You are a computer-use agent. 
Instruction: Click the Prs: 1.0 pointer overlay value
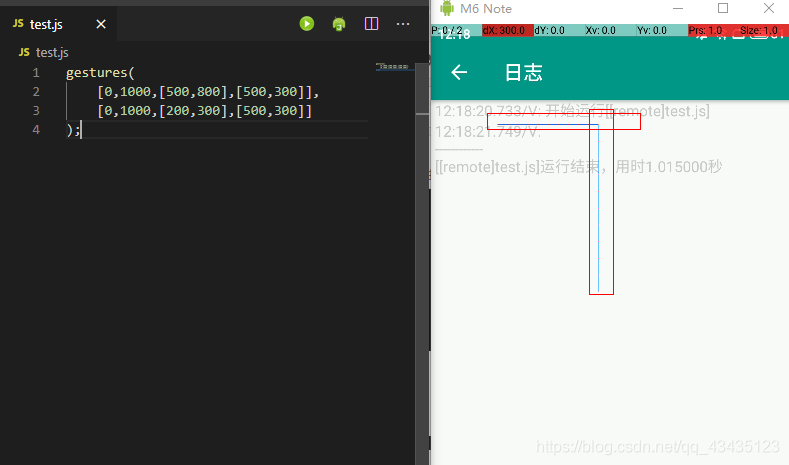(705, 30)
